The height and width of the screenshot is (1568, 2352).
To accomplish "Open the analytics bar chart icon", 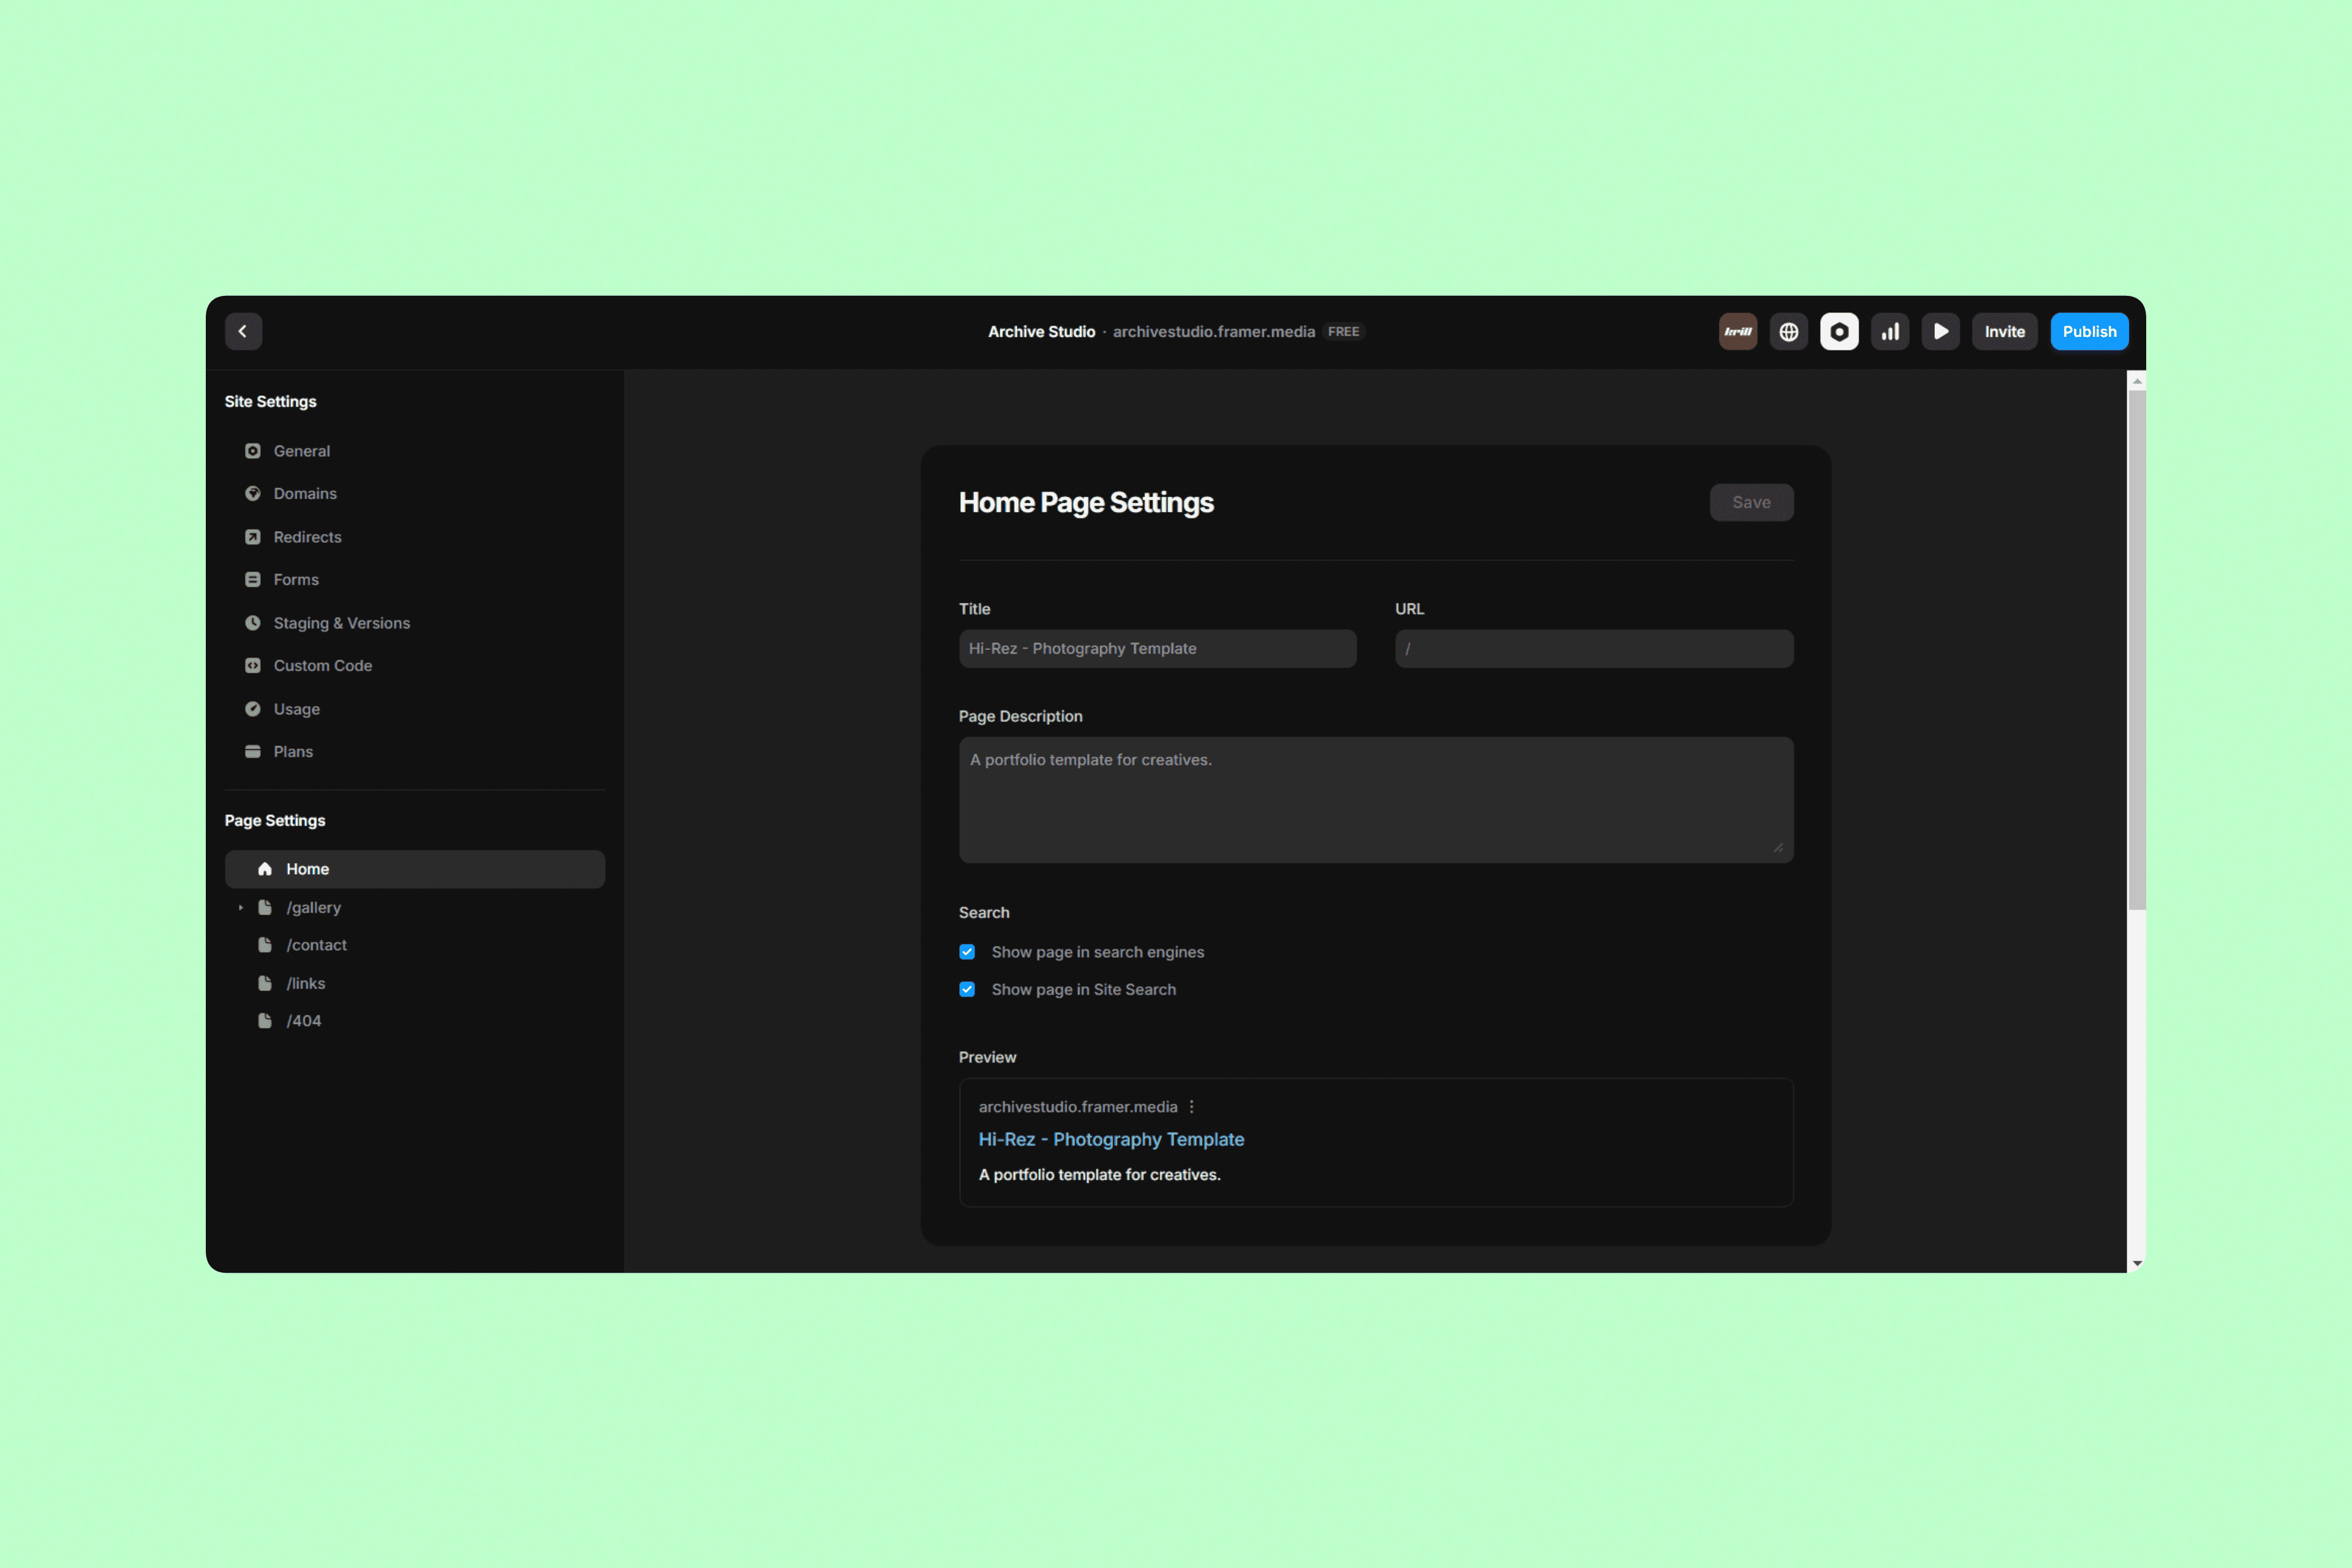I will pos(1889,331).
